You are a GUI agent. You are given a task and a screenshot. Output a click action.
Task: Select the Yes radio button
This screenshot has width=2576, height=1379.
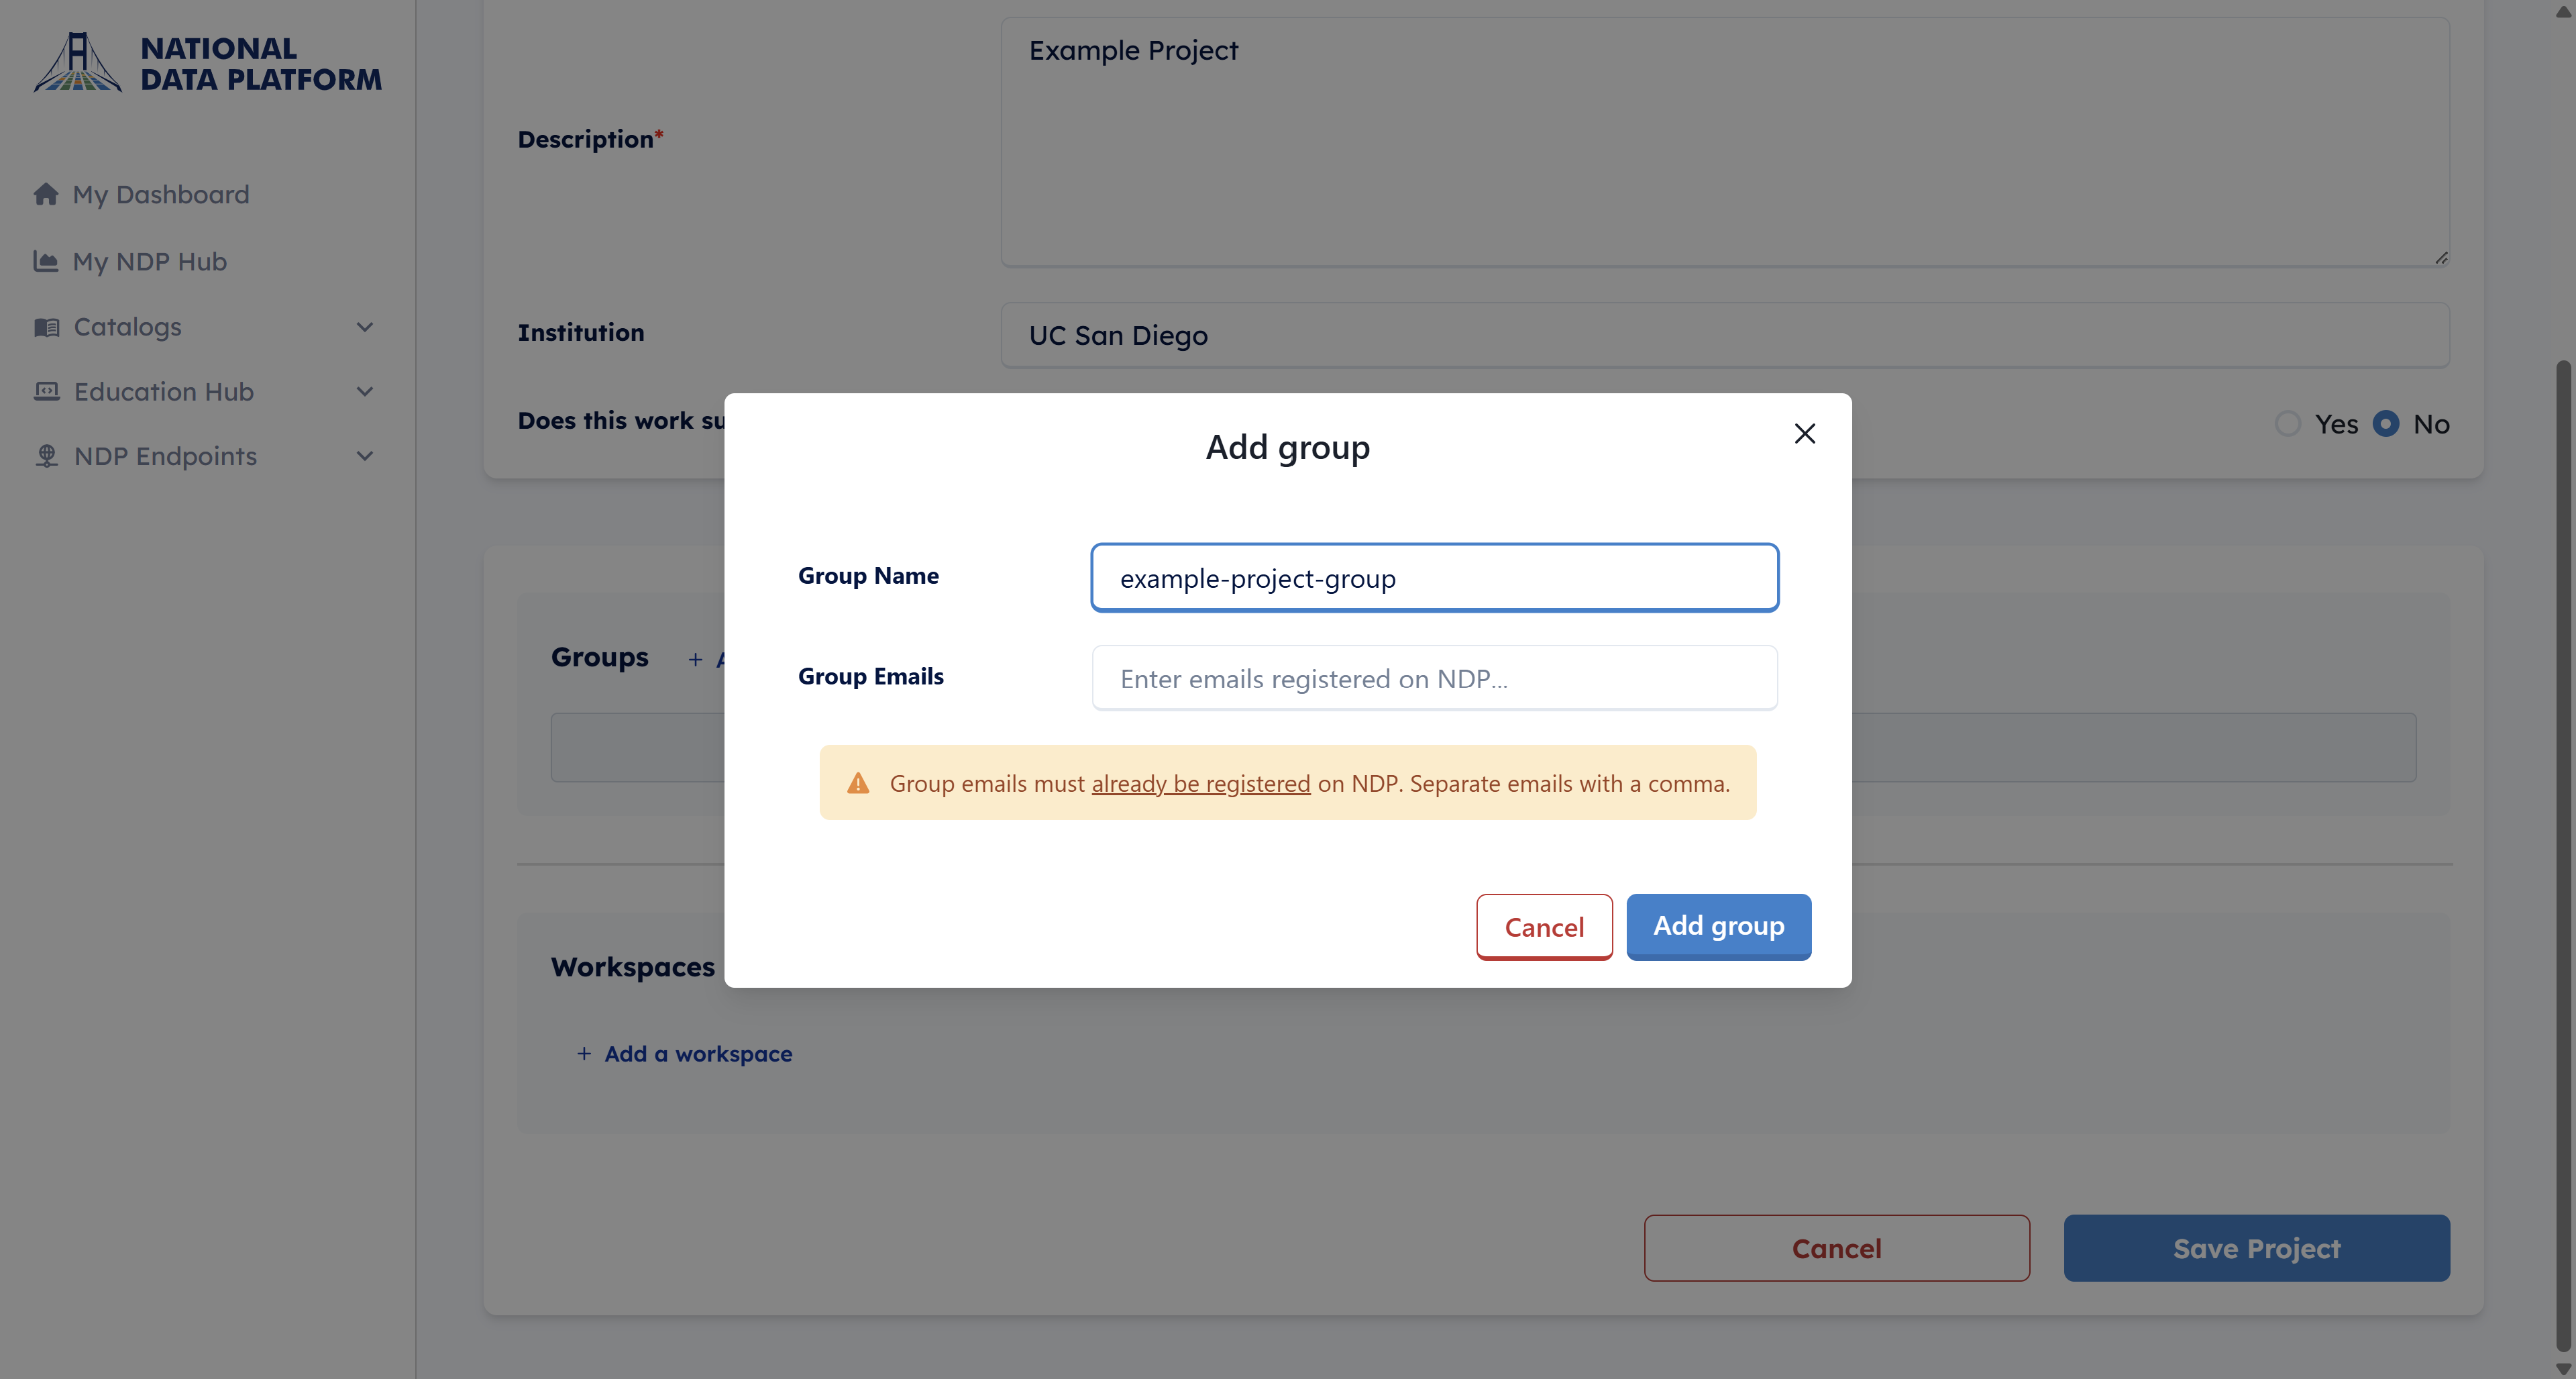(2287, 424)
